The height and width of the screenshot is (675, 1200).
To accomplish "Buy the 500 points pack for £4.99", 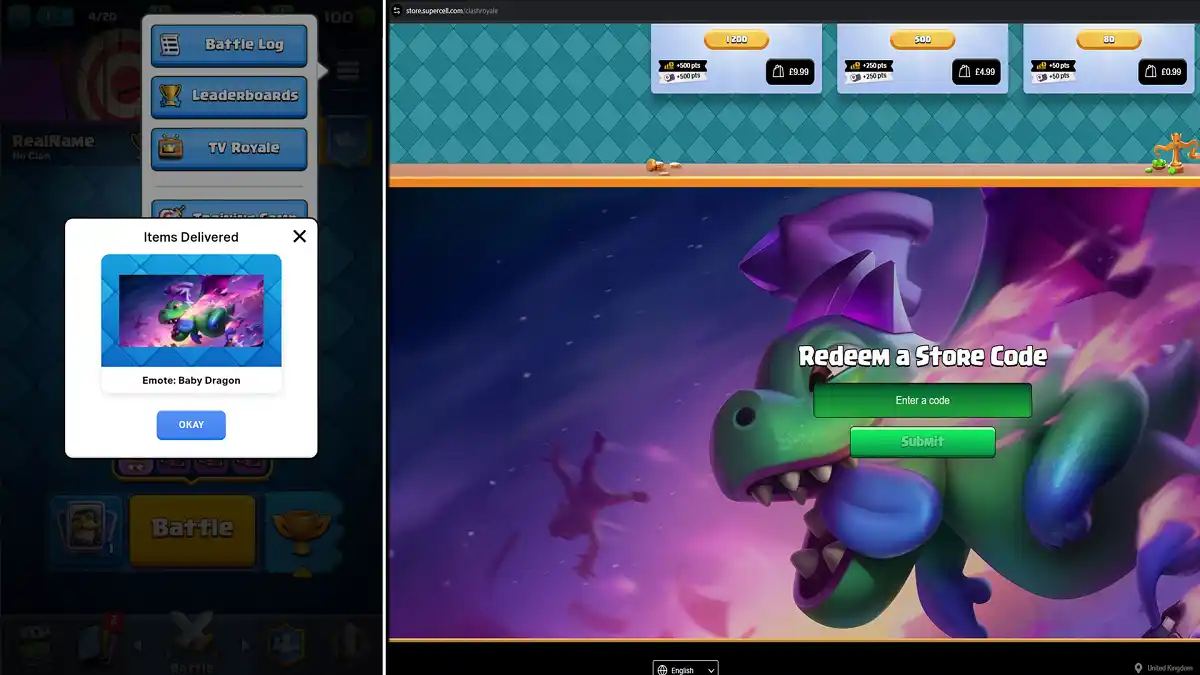I will [976, 71].
